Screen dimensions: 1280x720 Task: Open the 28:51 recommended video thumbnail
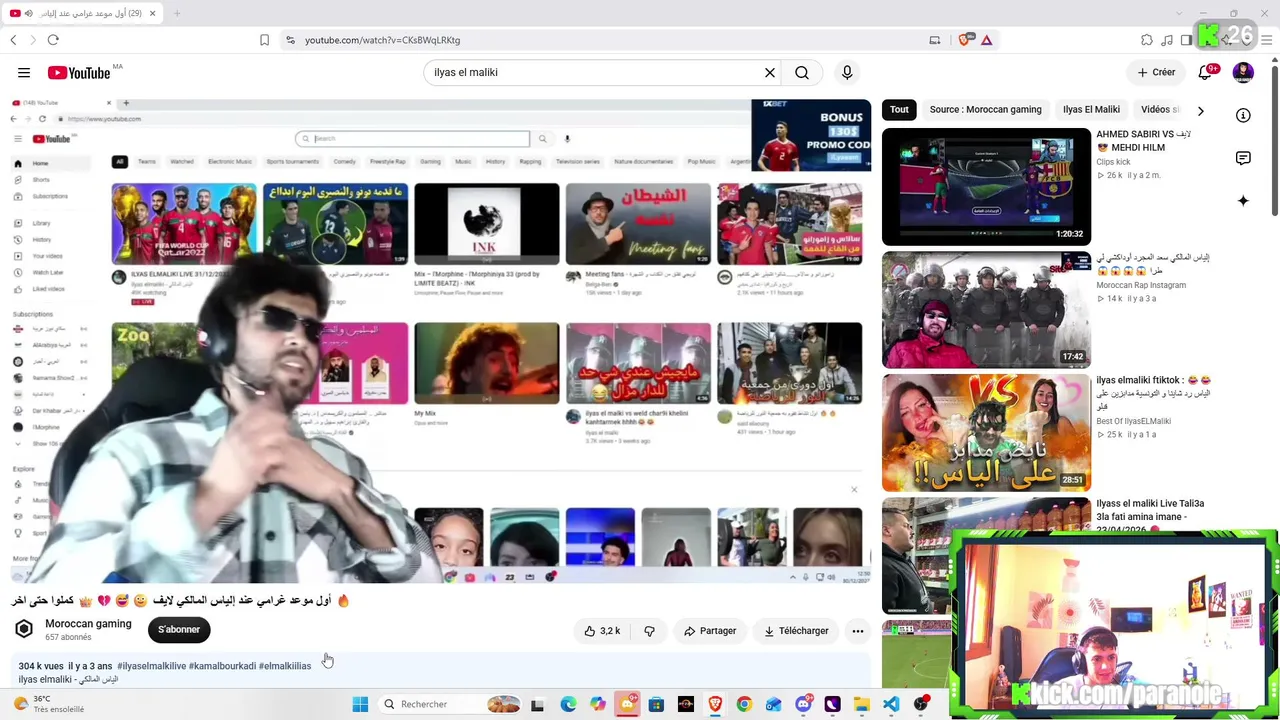(x=986, y=433)
